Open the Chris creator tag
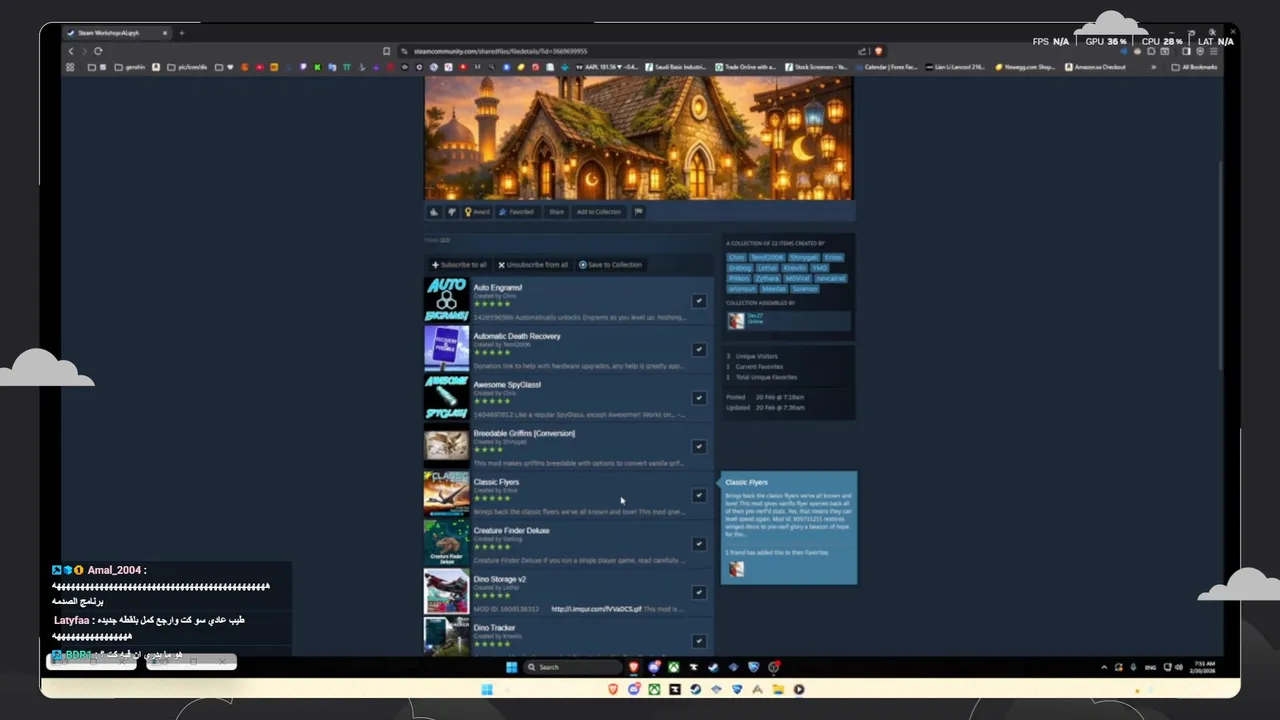Image resolution: width=1280 pixels, height=720 pixels. pyautogui.click(x=737, y=258)
